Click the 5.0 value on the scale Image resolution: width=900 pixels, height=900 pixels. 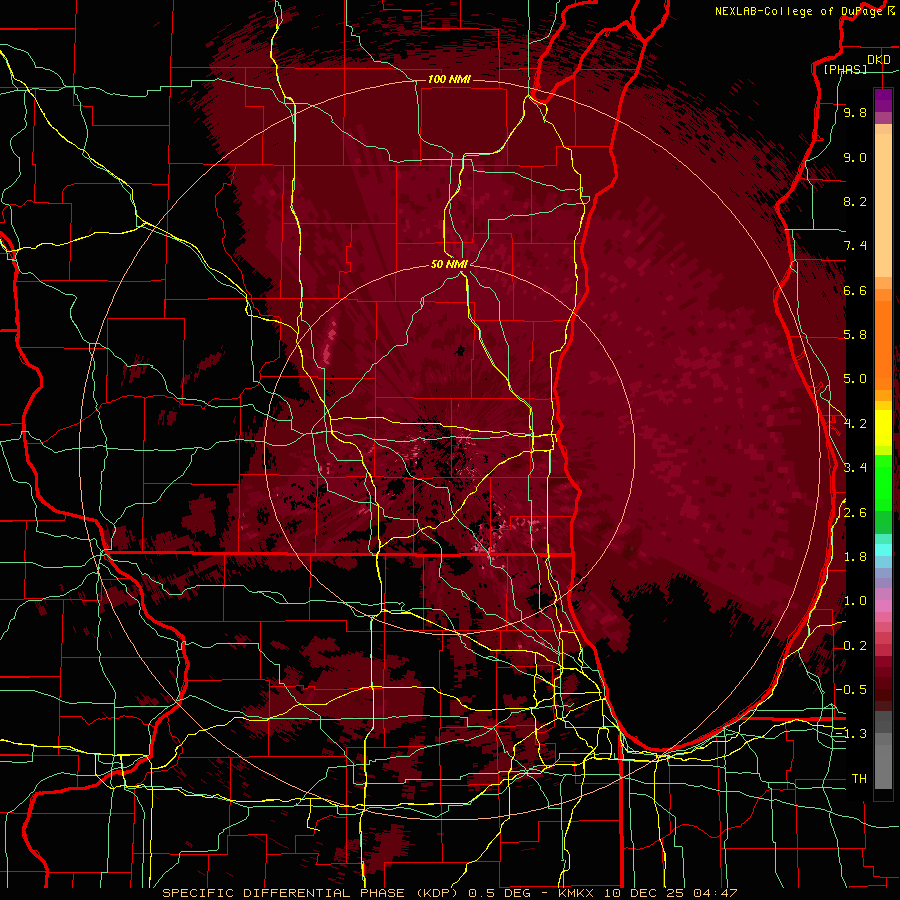855,379
